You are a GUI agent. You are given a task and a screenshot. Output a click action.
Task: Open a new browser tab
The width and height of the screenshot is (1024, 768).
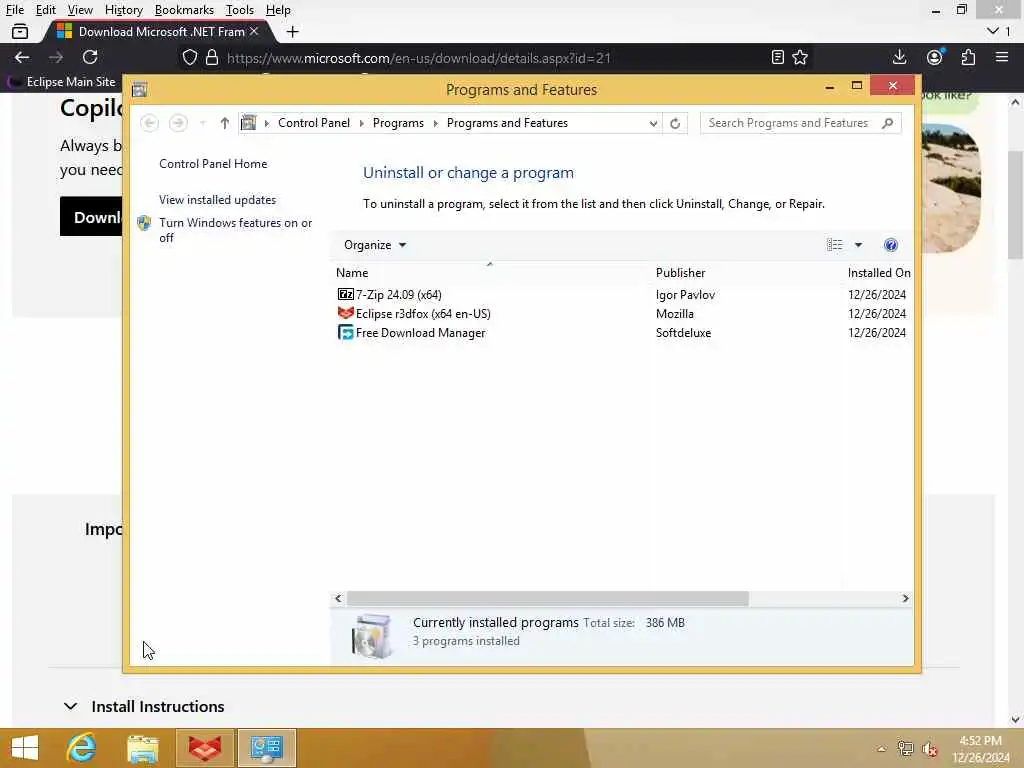point(293,31)
